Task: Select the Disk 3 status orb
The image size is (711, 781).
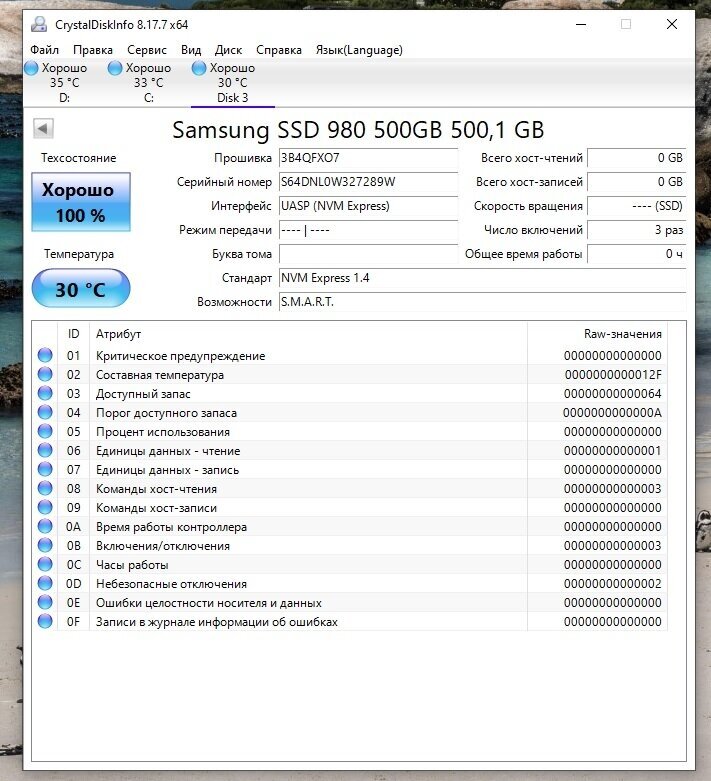Action: (x=199, y=68)
